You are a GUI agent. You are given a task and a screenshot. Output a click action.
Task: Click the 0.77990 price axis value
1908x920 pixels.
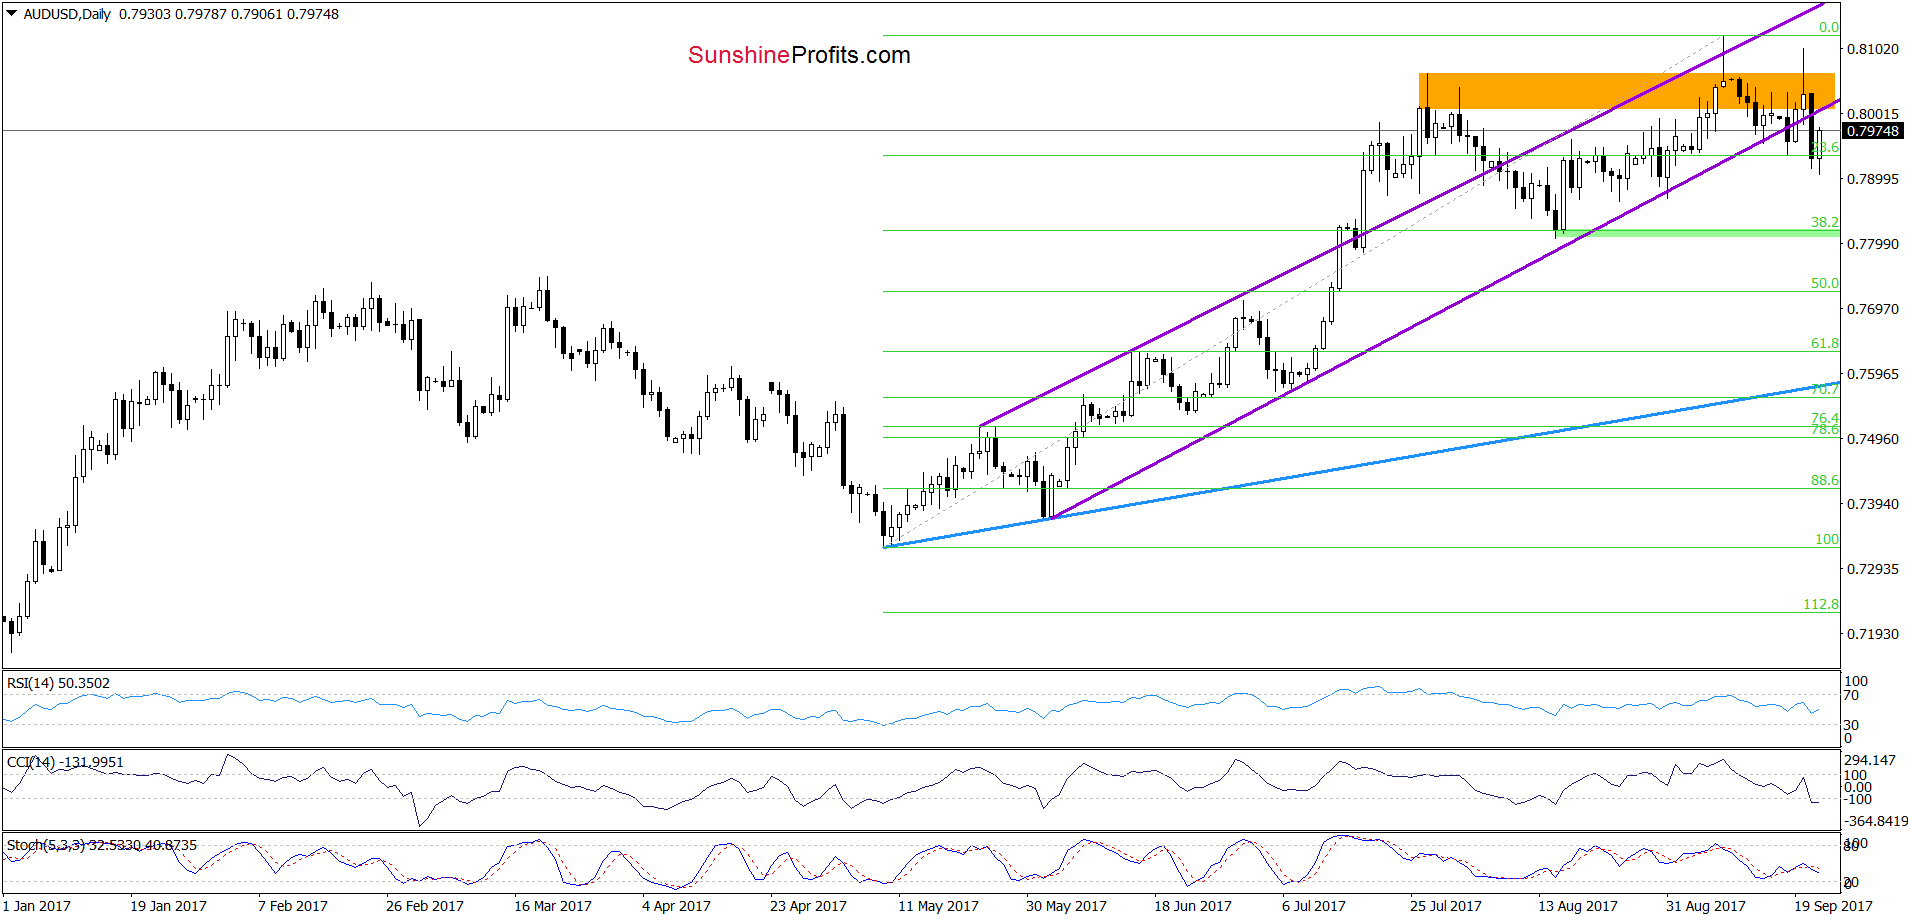click(x=1872, y=244)
